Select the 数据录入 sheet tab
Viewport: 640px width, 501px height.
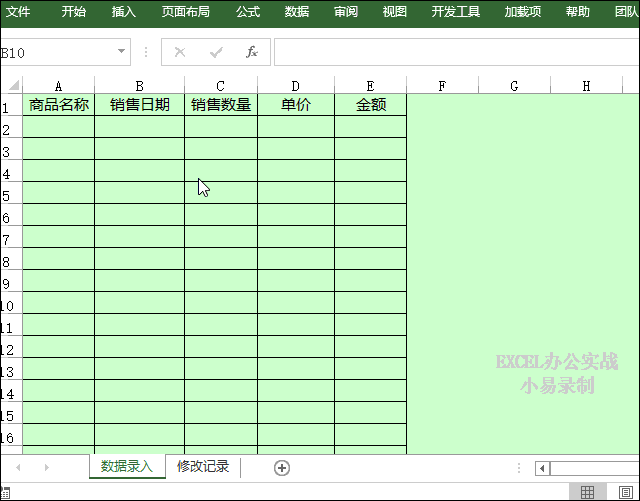[127, 466]
